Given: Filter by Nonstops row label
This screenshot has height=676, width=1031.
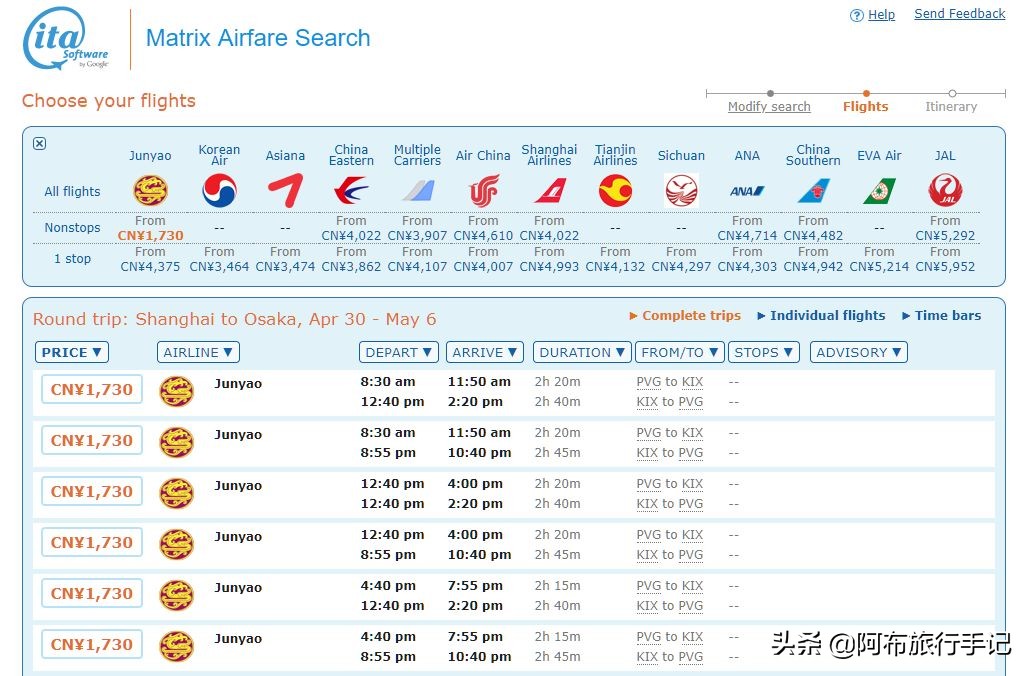Looking at the screenshot, I should pos(72,228).
